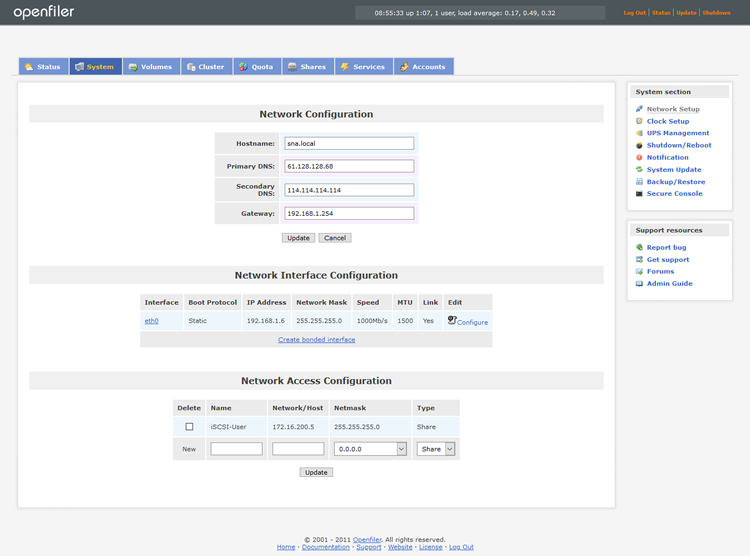Click the footer Openfiler link
The image size is (750, 556).
pyautogui.click(x=367, y=540)
